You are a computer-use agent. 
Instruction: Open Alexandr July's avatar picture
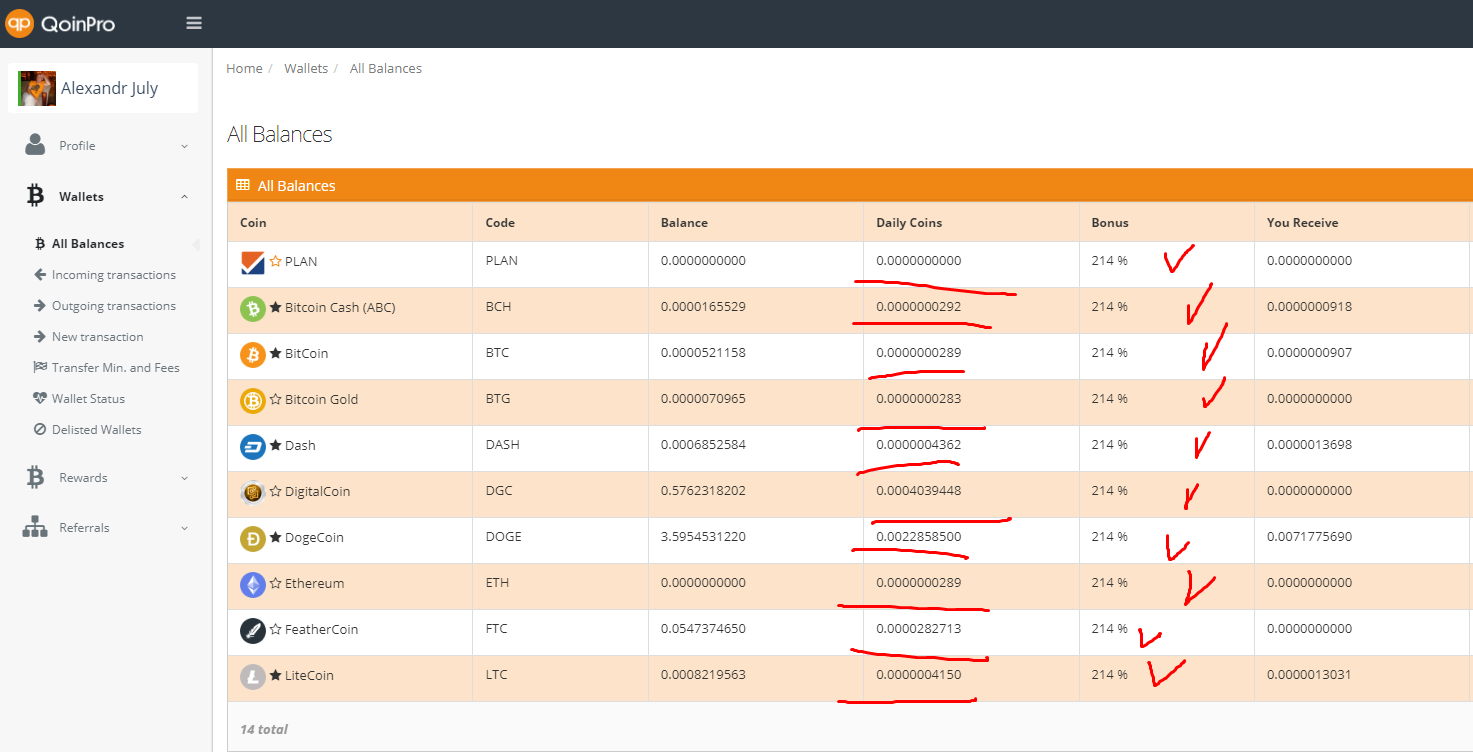37,88
